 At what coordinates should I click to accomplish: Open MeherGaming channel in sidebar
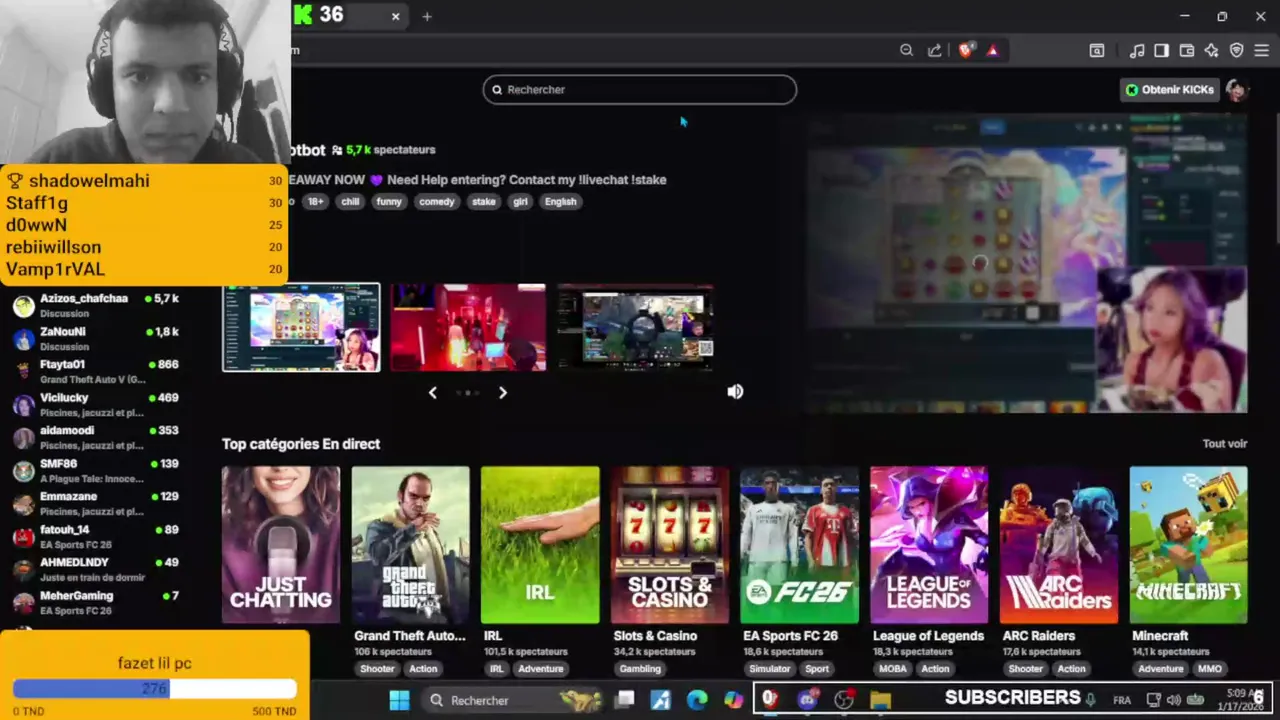[x=95, y=602]
